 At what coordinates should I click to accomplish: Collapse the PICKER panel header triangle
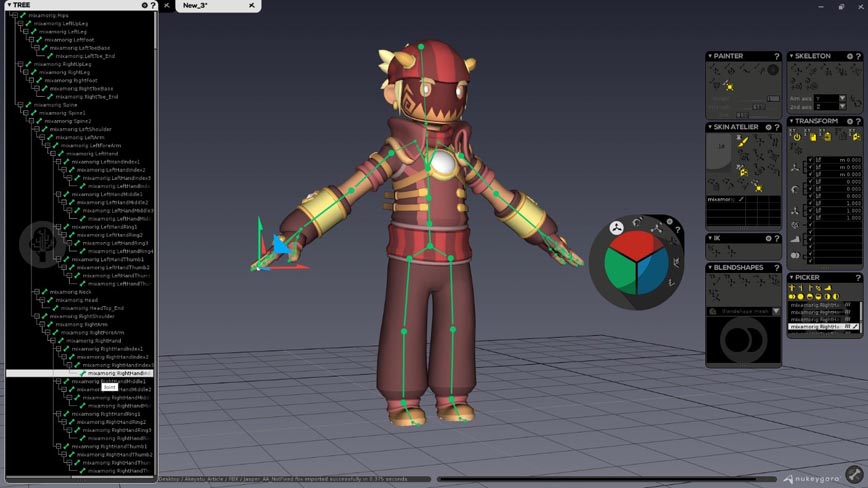pyautogui.click(x=792, y=278)
